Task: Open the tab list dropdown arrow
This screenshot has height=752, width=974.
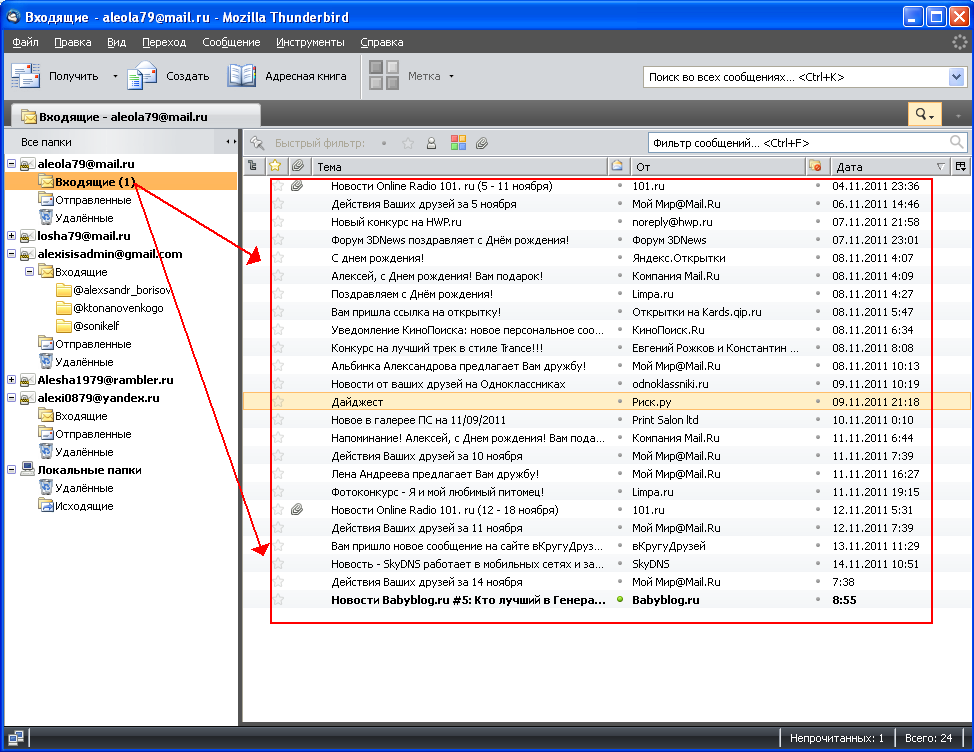Action: [x=958, y=116]
